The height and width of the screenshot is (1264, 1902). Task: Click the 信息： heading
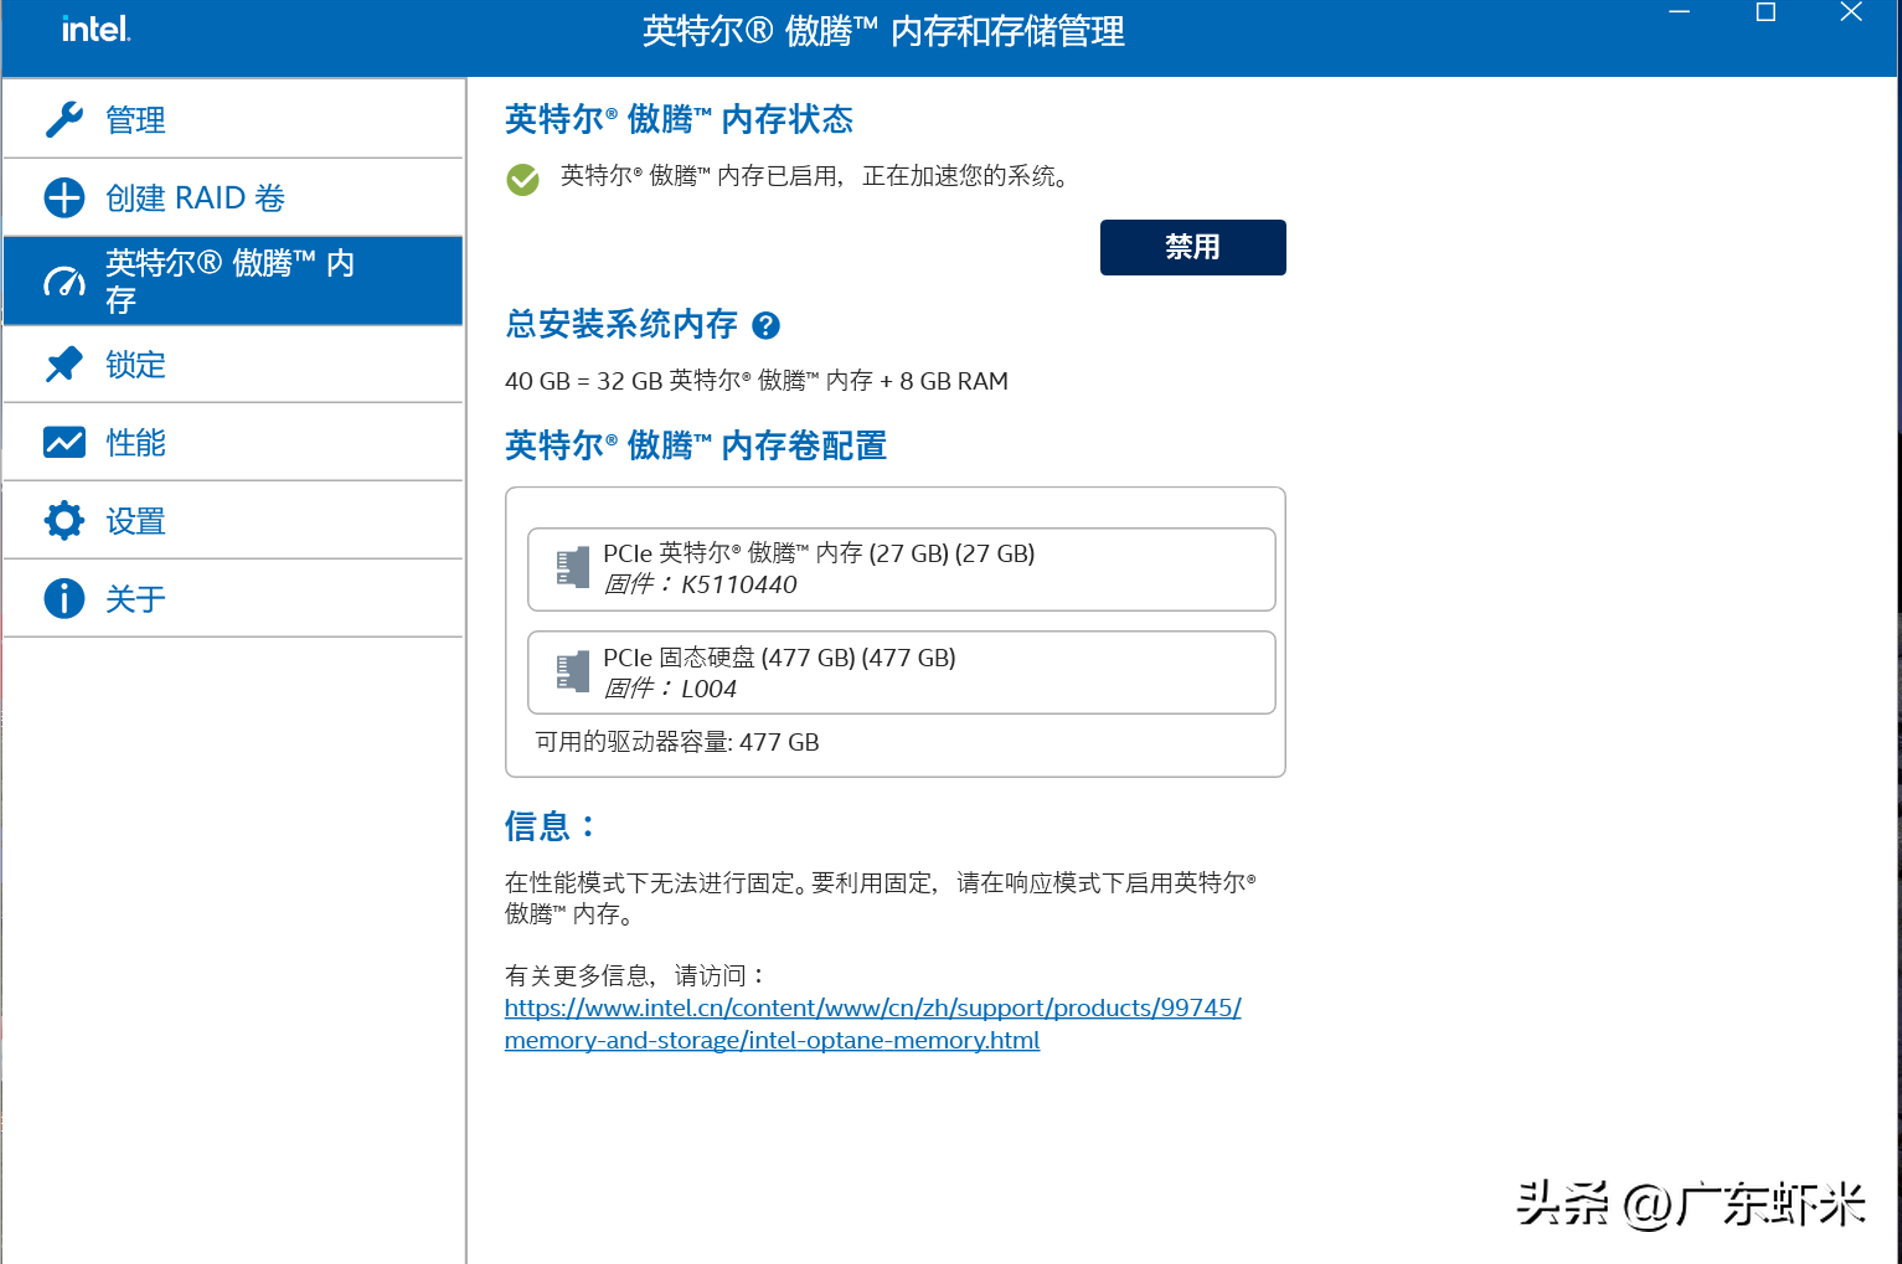click(x=550, y=827)
